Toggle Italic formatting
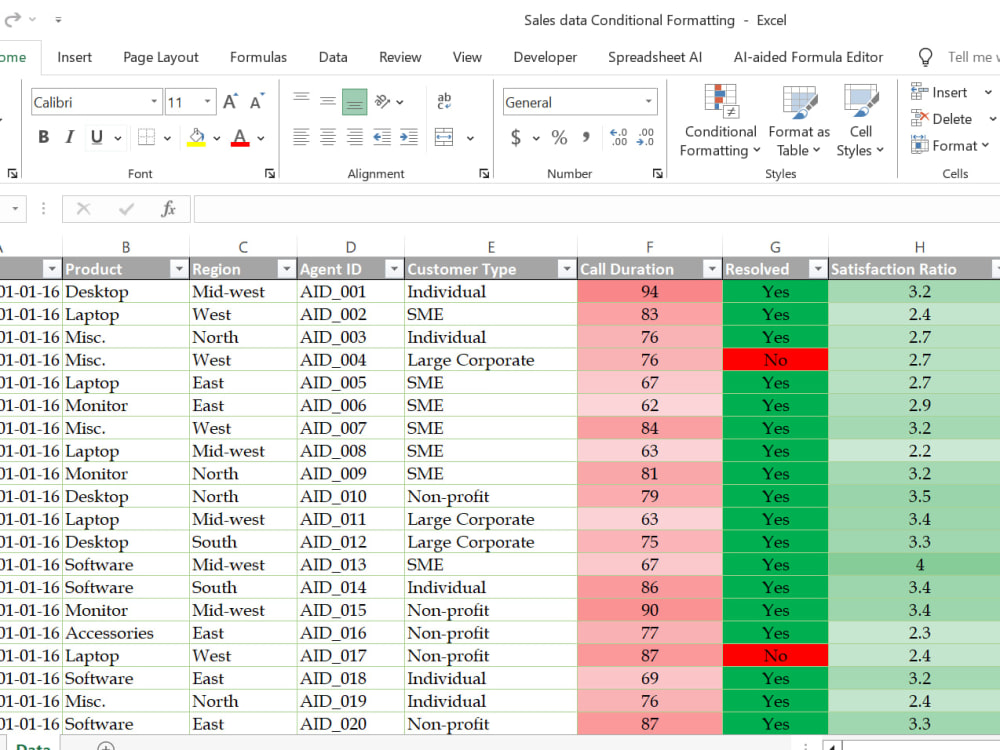The width and height of the screenshot is (1000, 750). point(70,137)
